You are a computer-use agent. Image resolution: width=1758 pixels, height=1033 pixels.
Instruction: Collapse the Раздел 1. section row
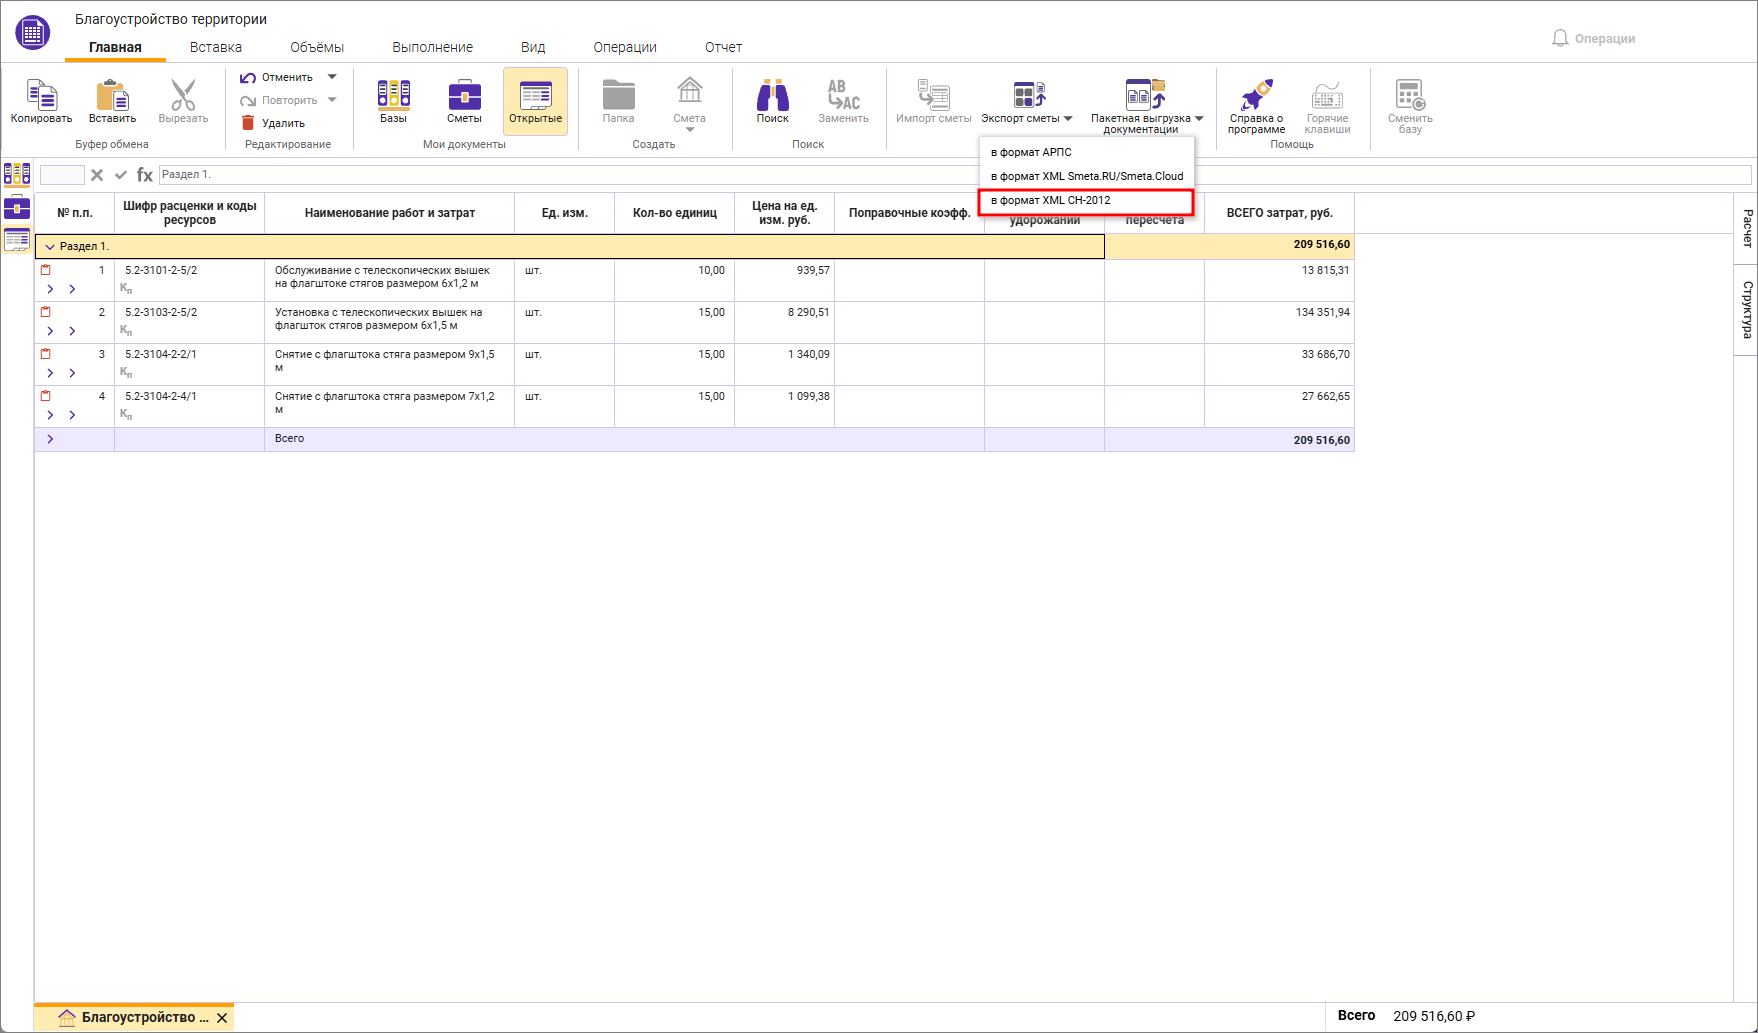pyautogui.click(x=50, y=246)
